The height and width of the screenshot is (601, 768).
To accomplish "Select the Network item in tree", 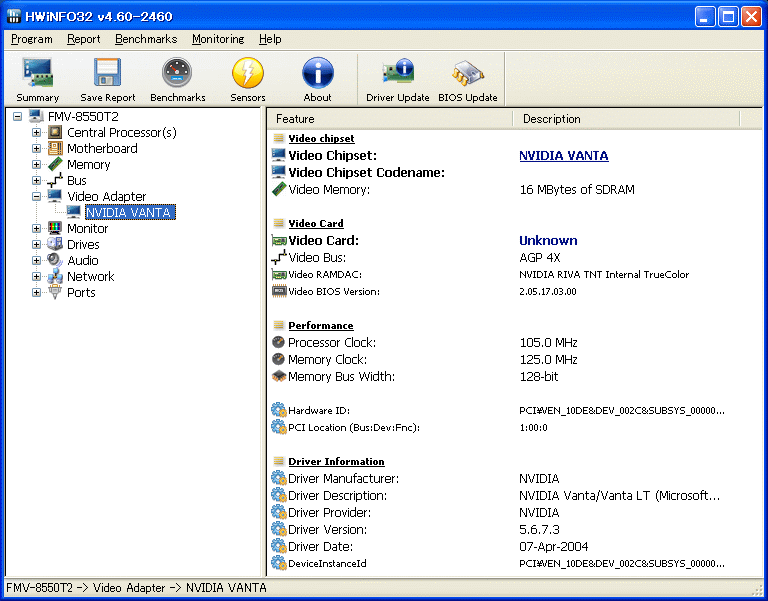I will (x=90, y=277).
